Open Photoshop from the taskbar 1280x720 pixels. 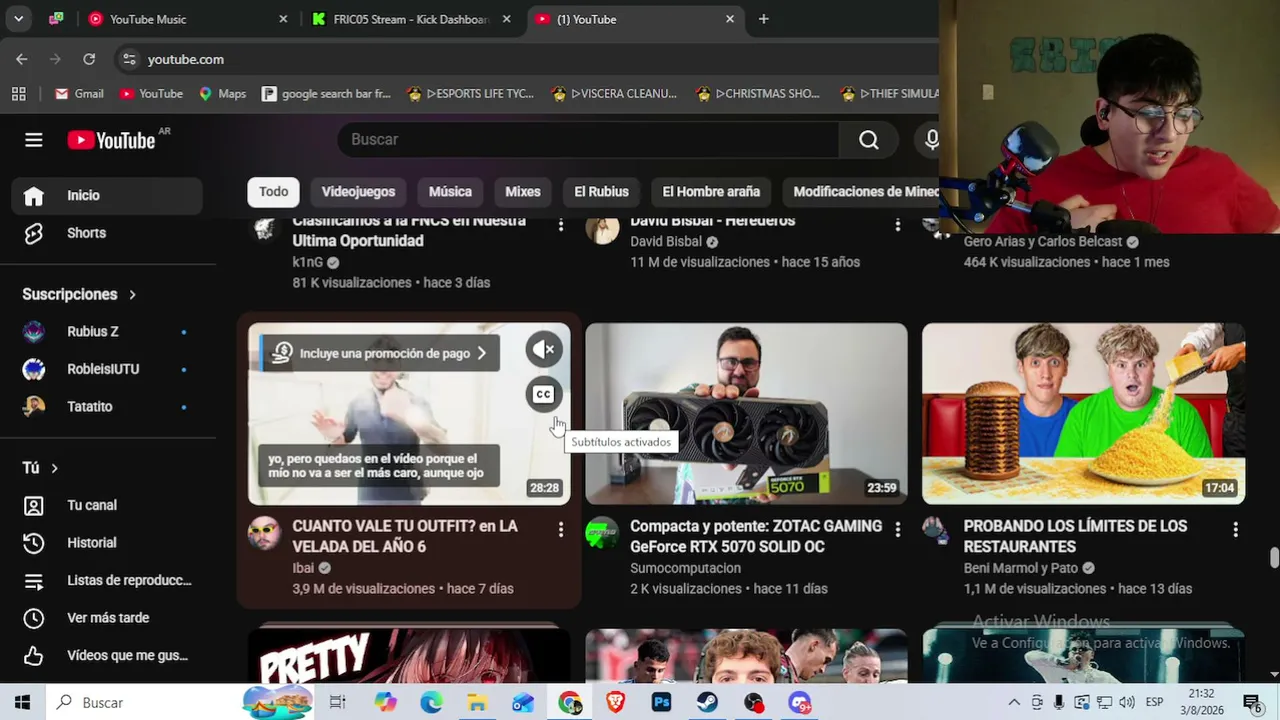point(661,703)
